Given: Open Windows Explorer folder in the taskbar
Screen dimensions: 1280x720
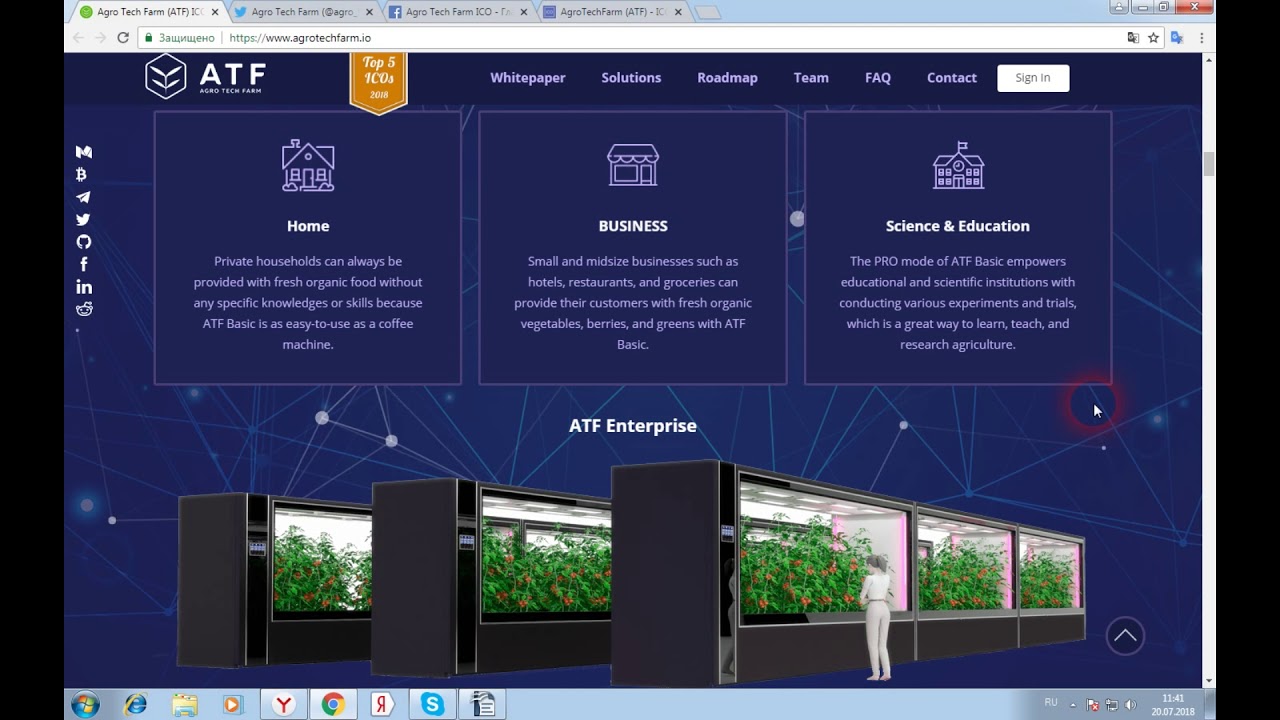Looking at the screenshot, I should 185,704.
